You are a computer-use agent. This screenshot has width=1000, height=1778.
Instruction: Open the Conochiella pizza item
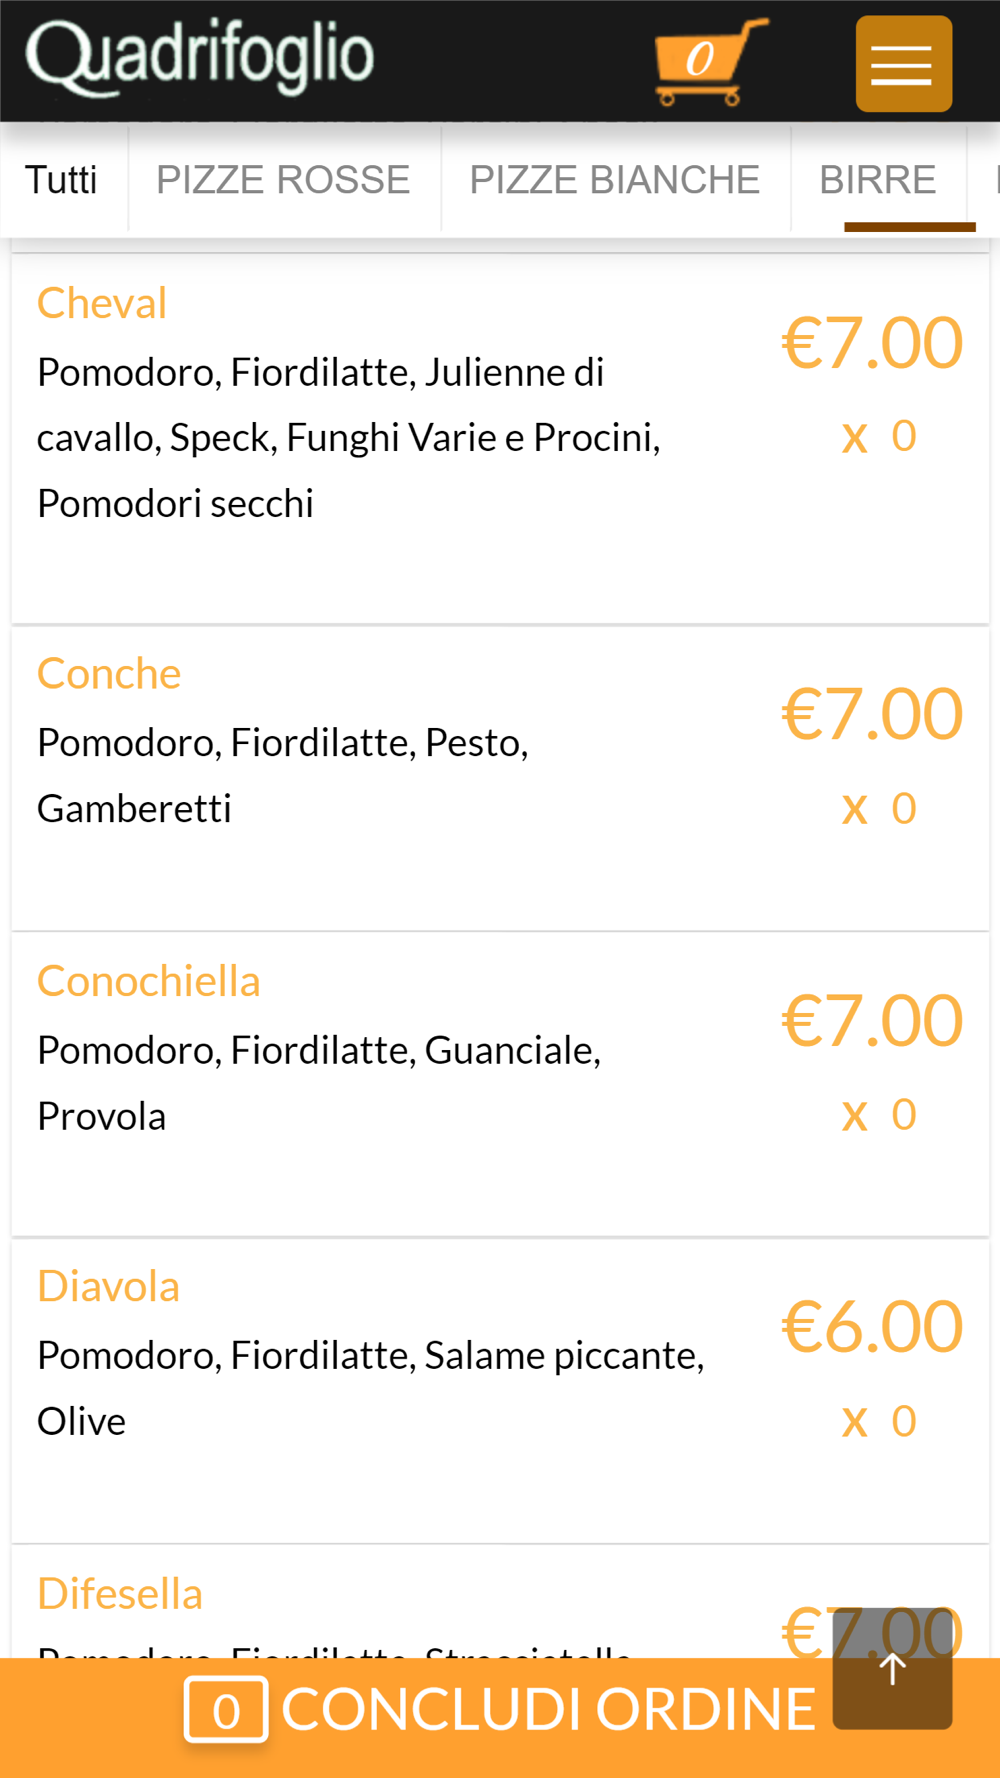(148, 982)
